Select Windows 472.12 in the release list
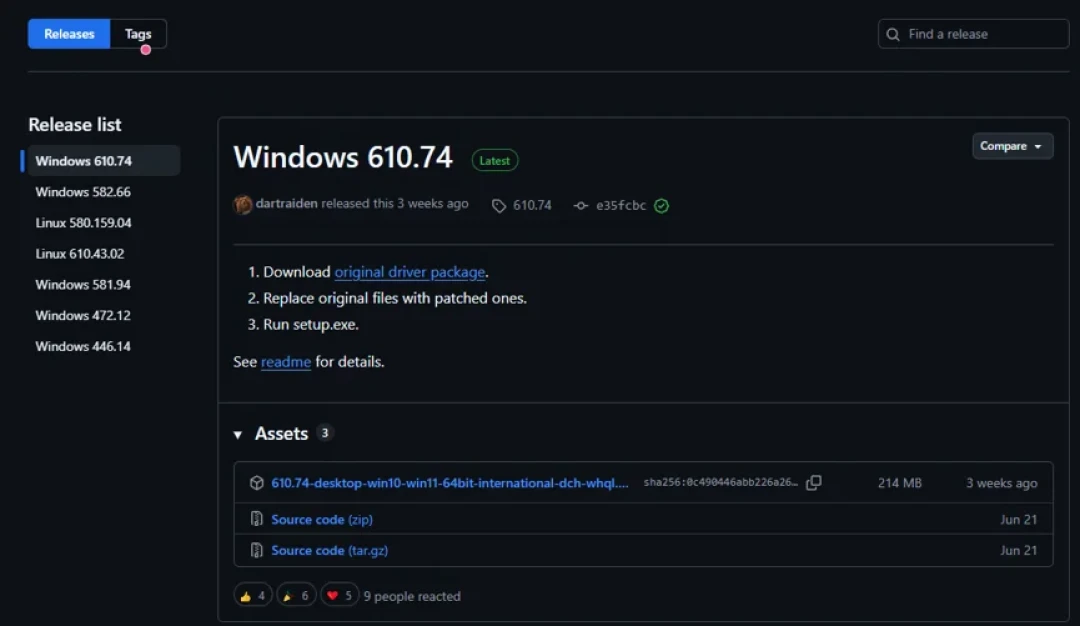Screen dimensions: 1080x626 pos(83,316)
